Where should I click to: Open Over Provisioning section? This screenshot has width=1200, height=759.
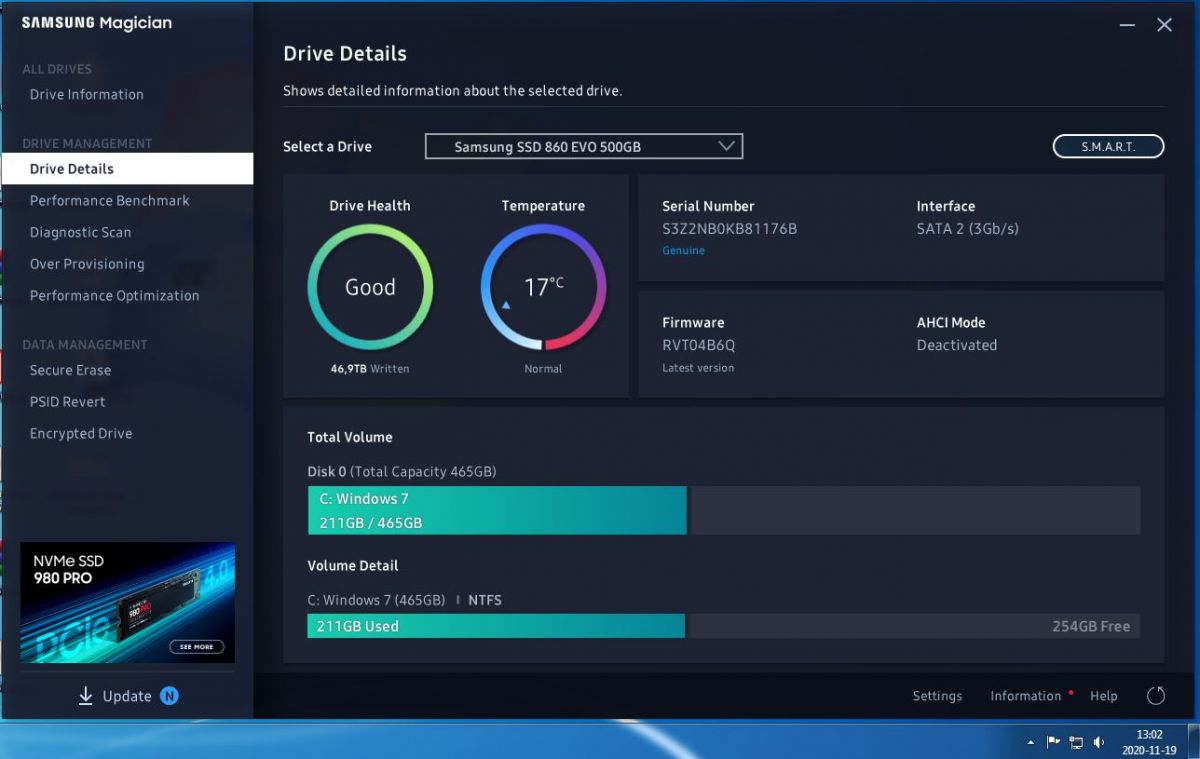point(87,264)
